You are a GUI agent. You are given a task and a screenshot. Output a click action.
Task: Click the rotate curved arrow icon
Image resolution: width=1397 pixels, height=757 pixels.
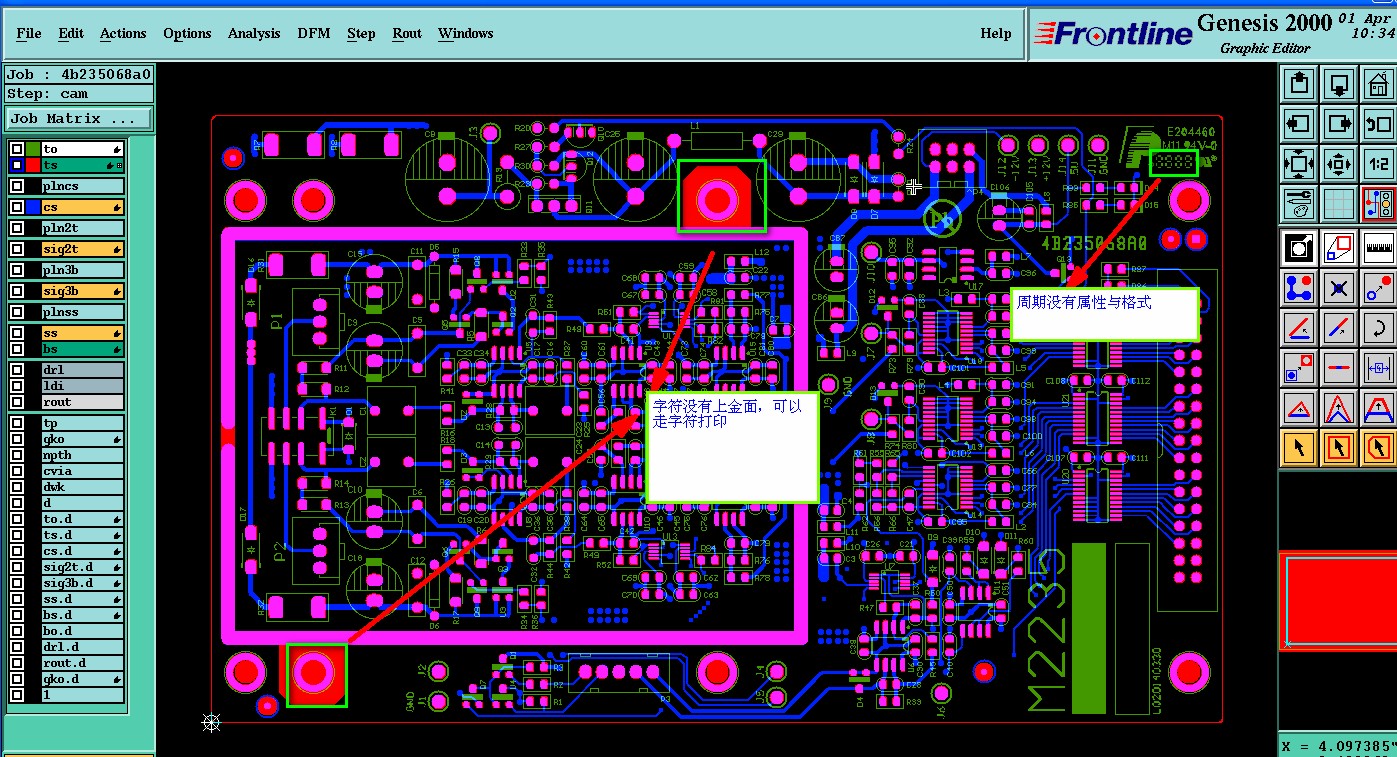(1380, 327)
